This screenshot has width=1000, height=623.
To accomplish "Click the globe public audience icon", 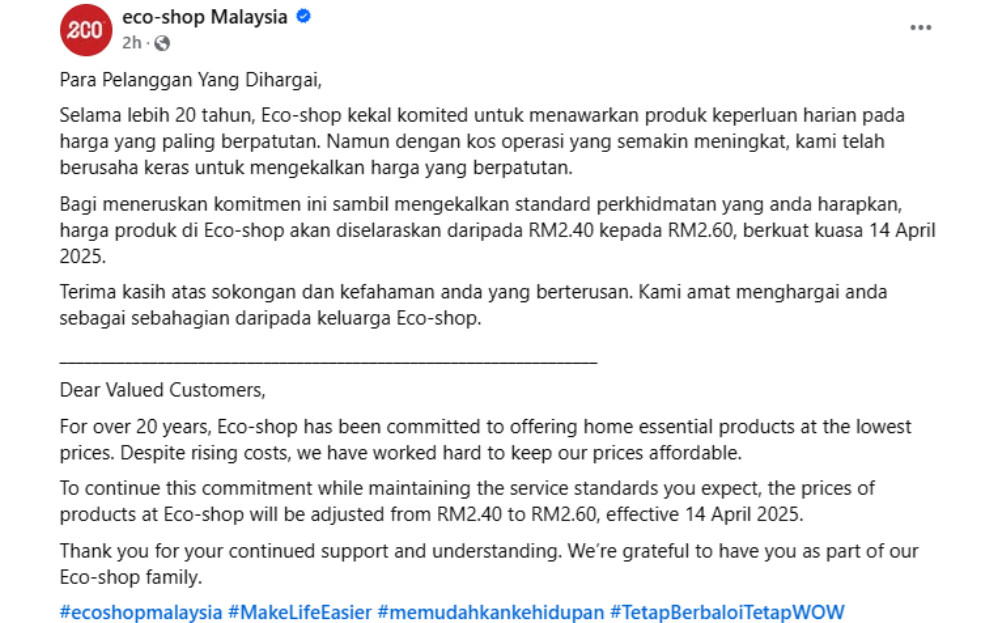I will coord(162,43).
